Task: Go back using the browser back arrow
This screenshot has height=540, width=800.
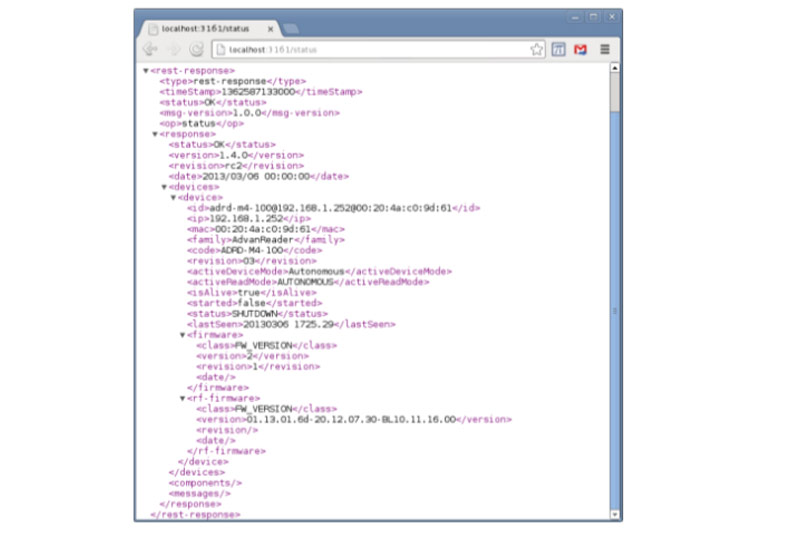Action: coord(150,50)
